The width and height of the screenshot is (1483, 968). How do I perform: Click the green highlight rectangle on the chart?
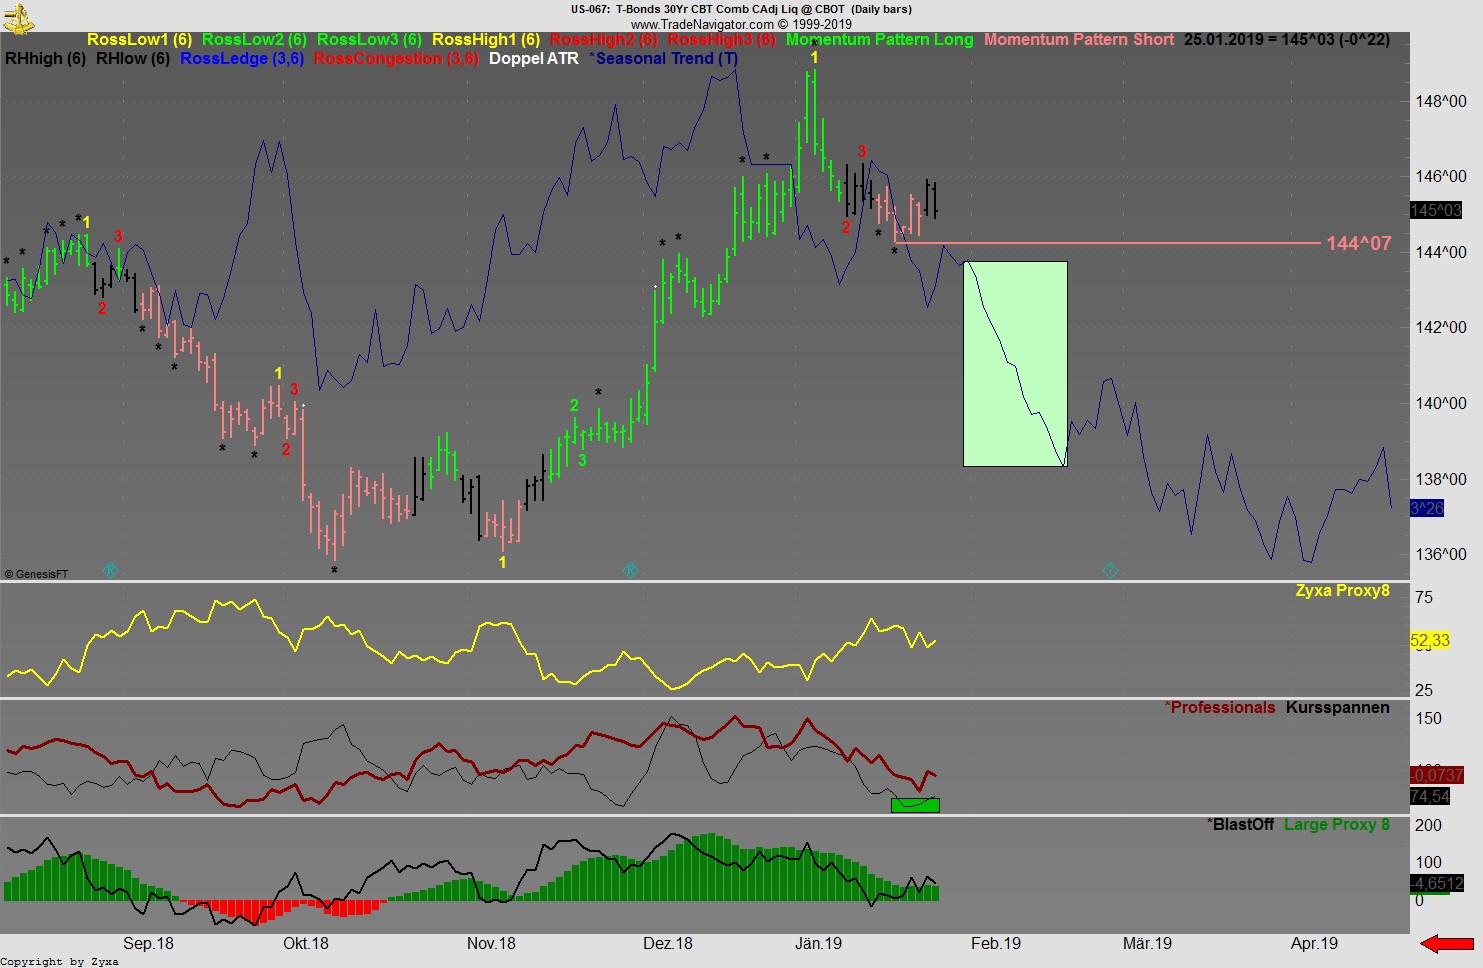1015,363
